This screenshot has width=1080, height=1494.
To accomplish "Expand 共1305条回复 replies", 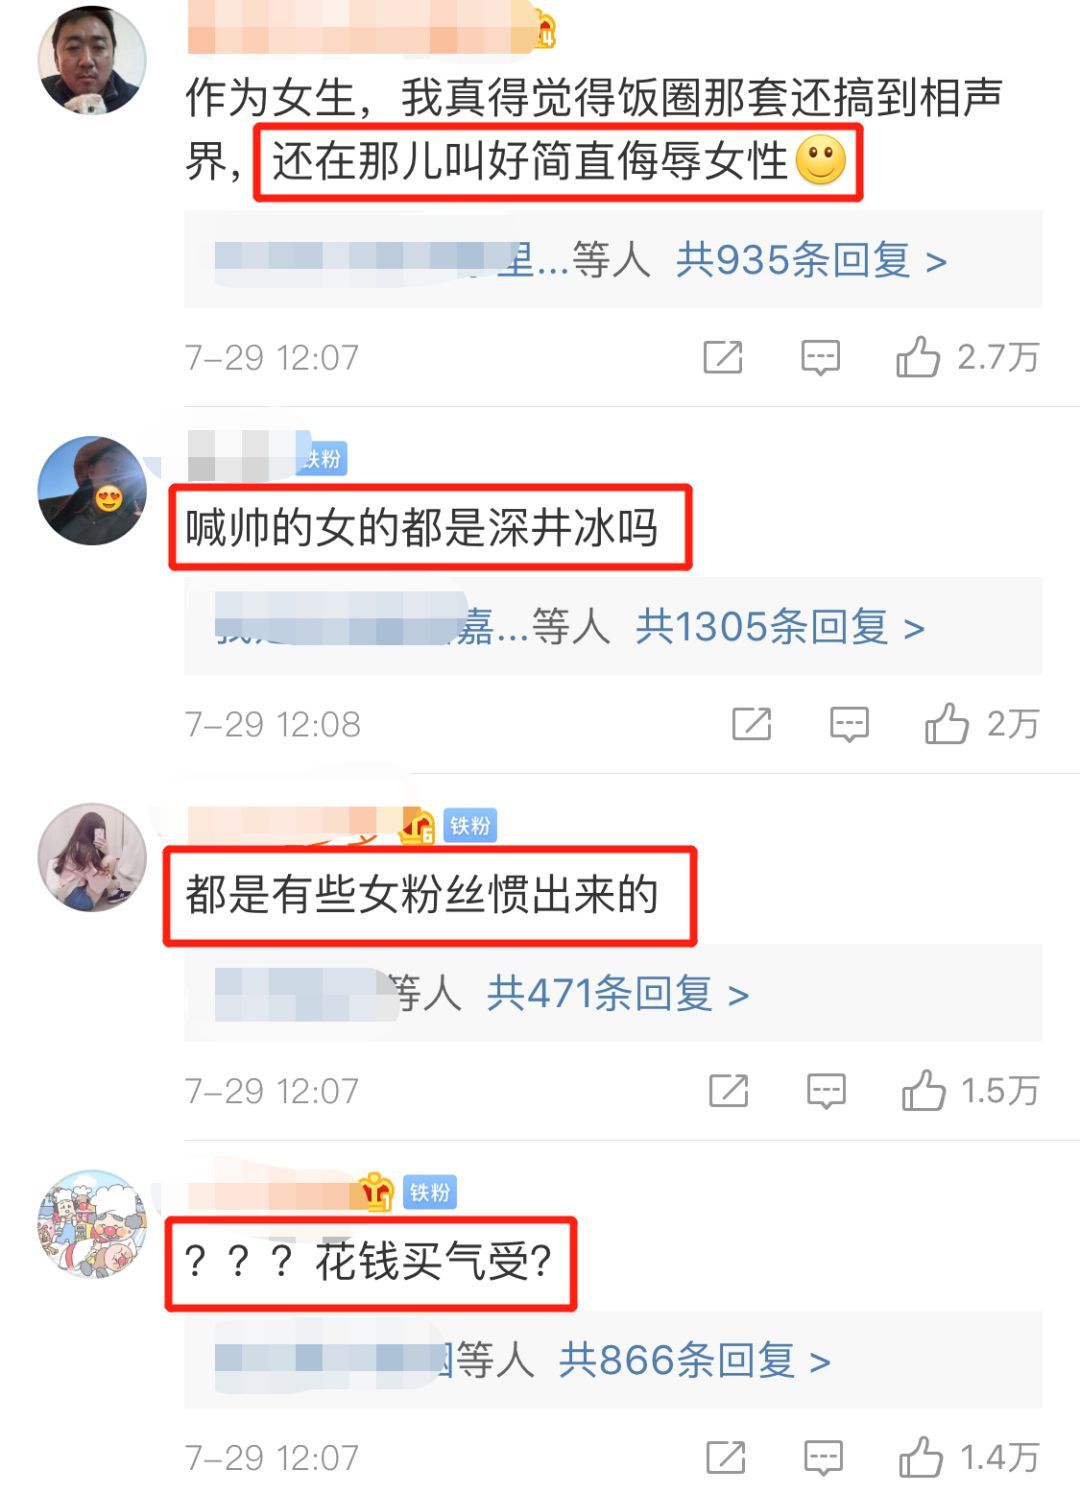I will coord(780,627).
